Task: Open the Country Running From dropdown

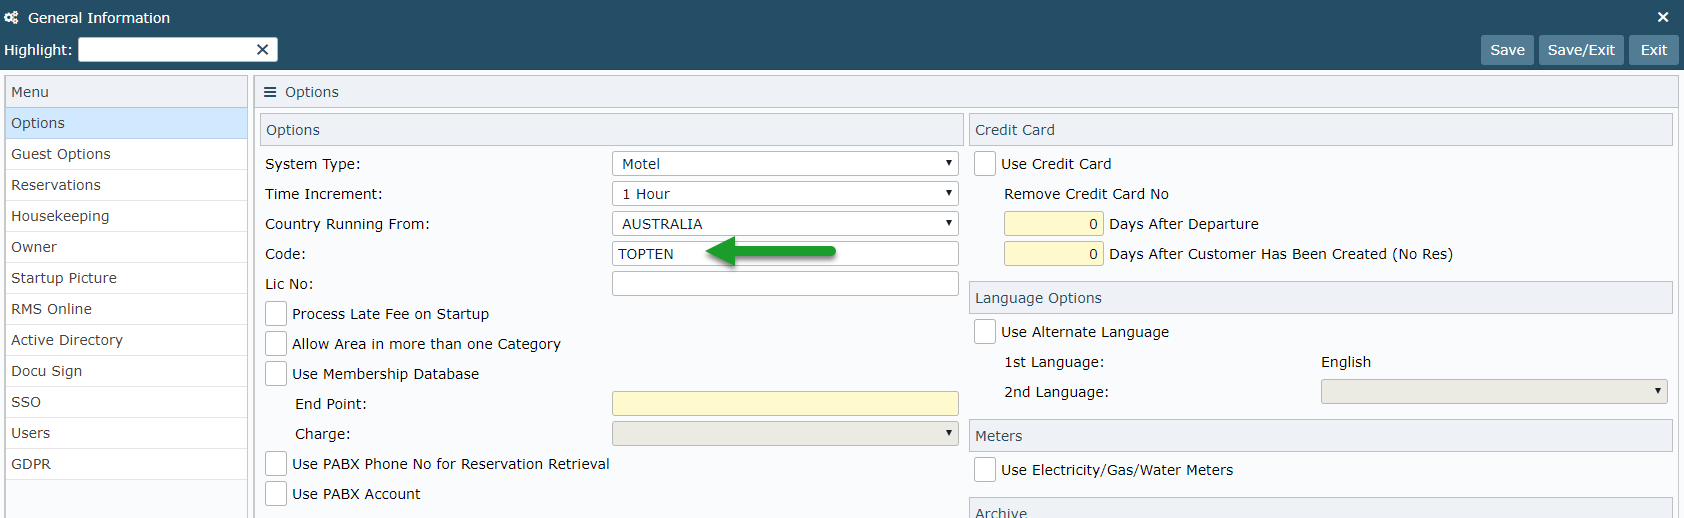Action: 784,224
